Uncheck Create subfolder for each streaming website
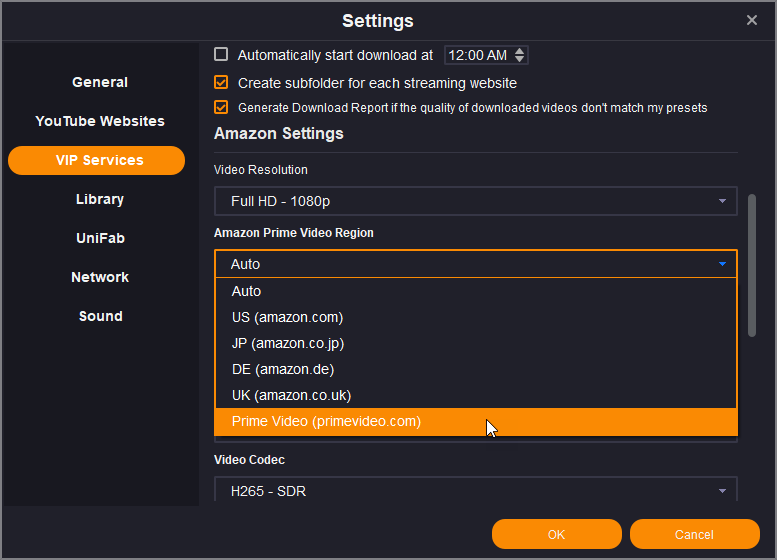The height and width of the screenshot is (560, 777). click(221, 83)
